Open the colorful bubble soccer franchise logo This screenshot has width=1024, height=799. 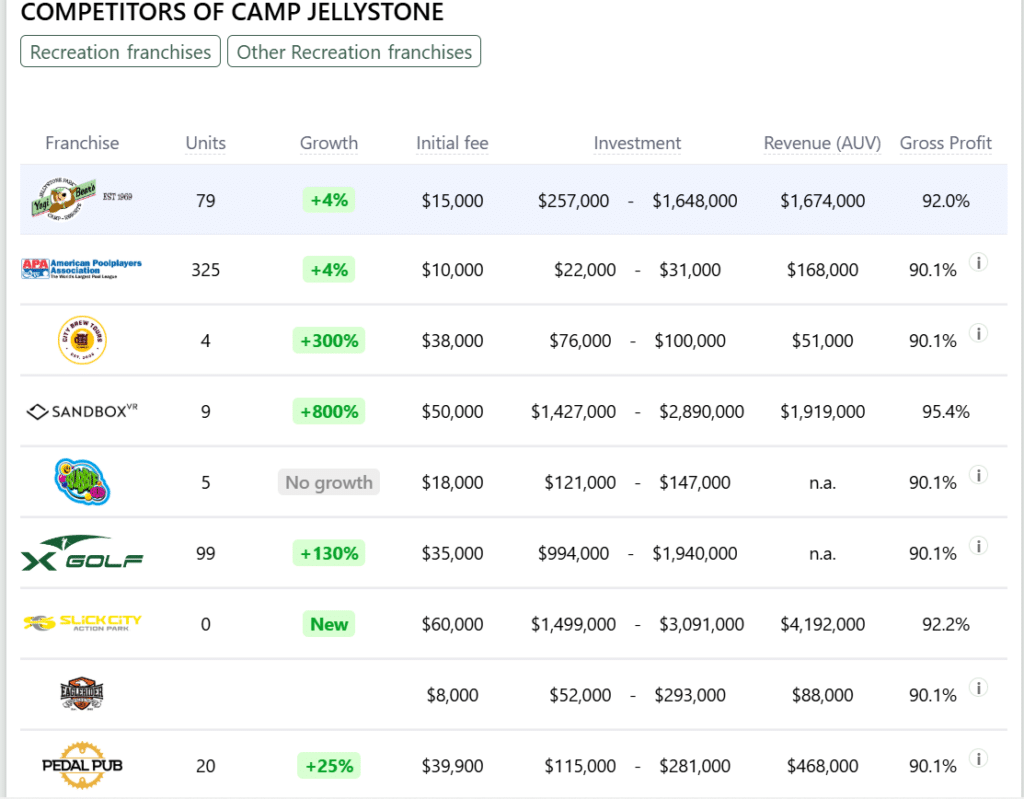[x=82, y=481]
